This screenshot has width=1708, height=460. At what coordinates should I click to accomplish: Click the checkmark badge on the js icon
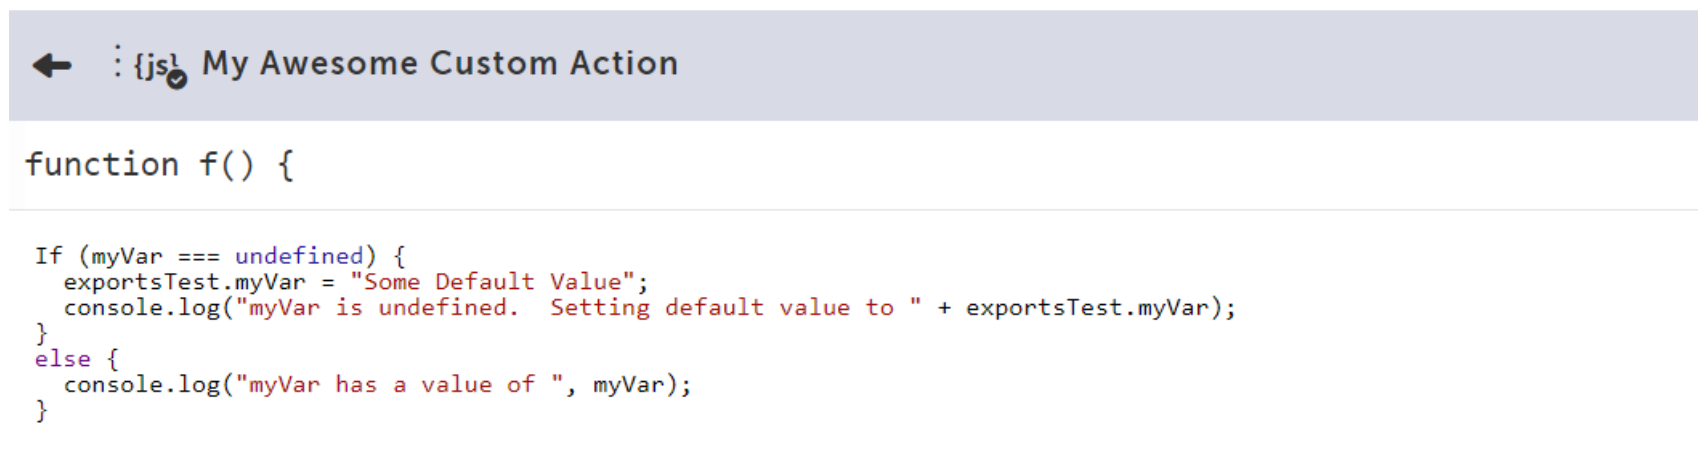tap(177, 80)
